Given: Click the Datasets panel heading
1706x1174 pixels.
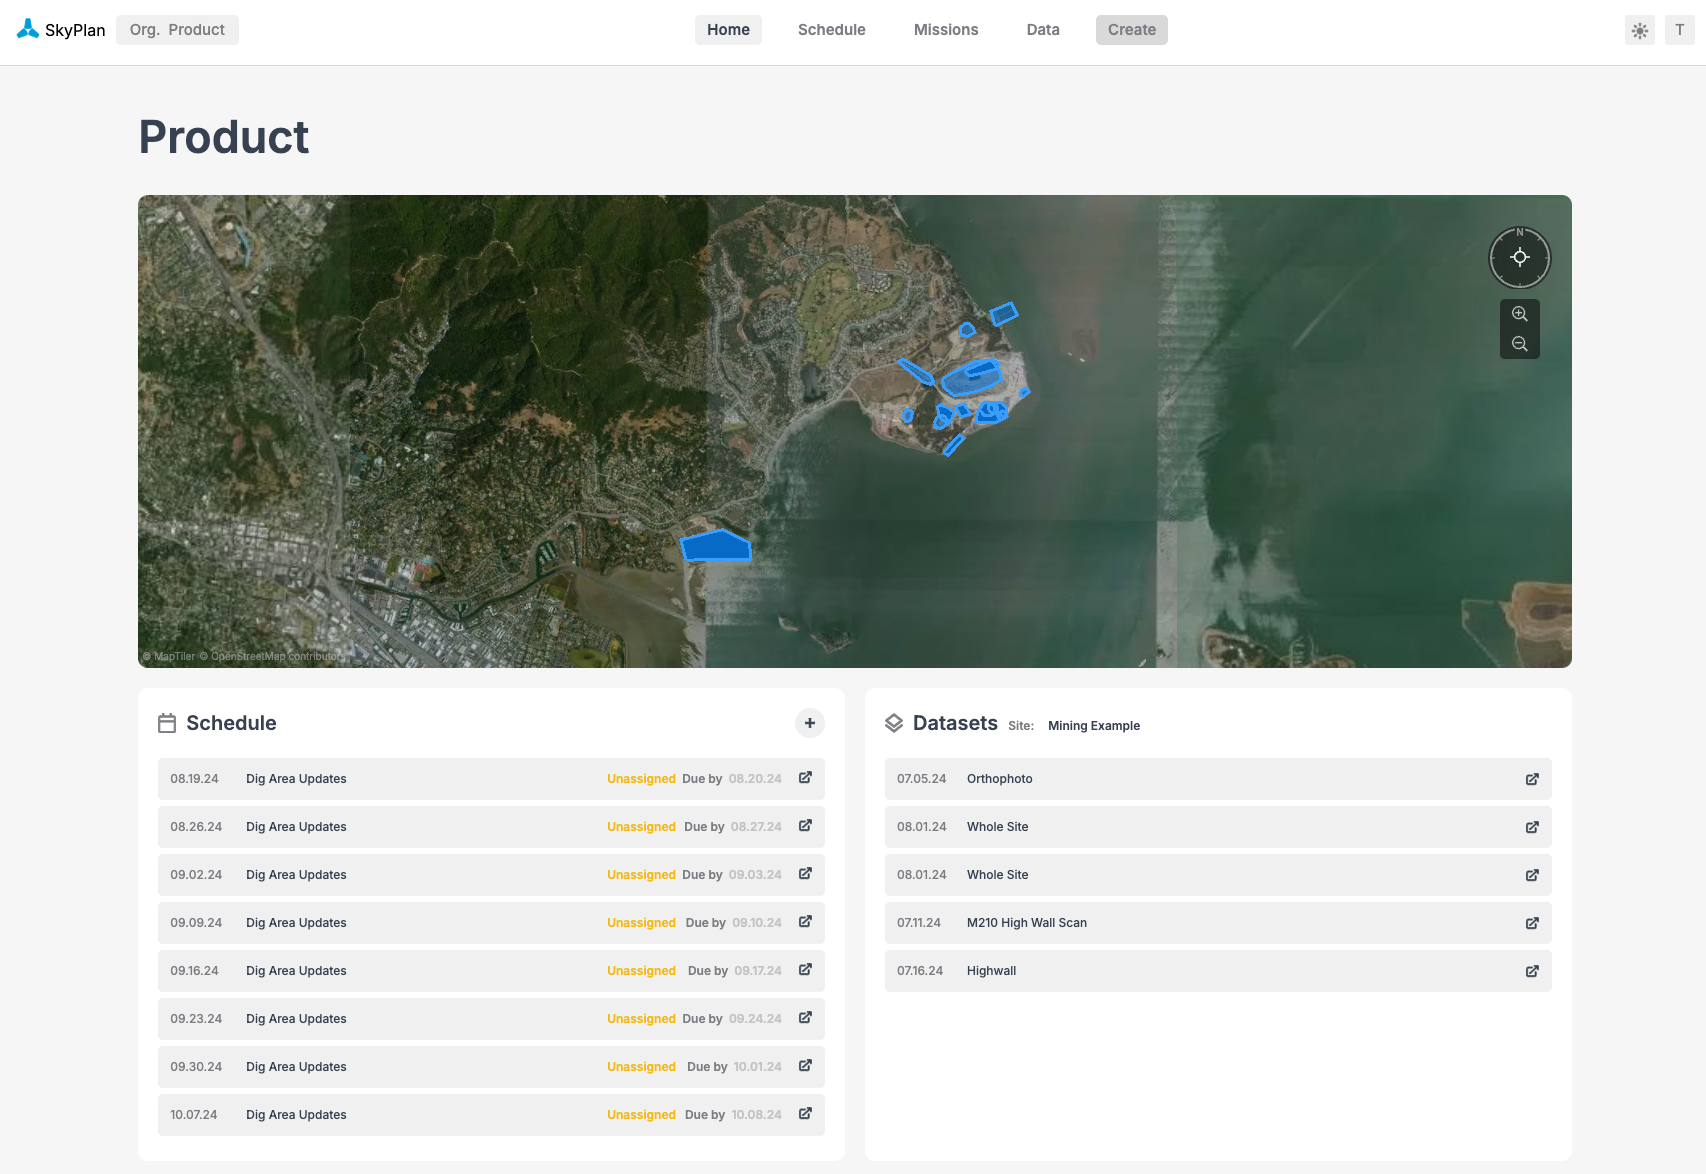Looking at the screenshot, I should 955,723.
